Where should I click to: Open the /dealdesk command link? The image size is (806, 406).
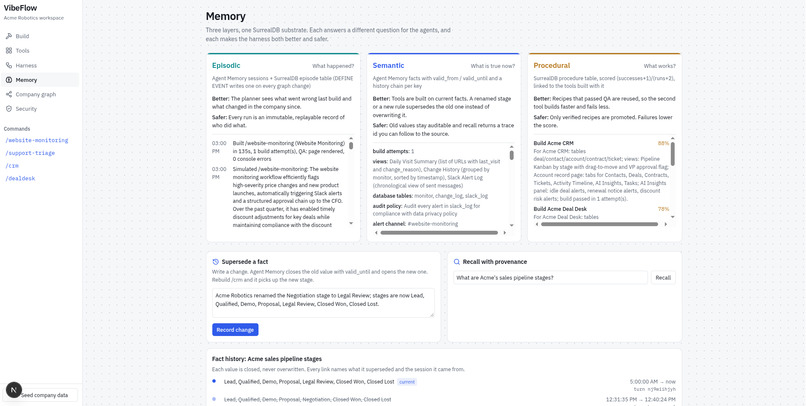click(x=20, y=178)
